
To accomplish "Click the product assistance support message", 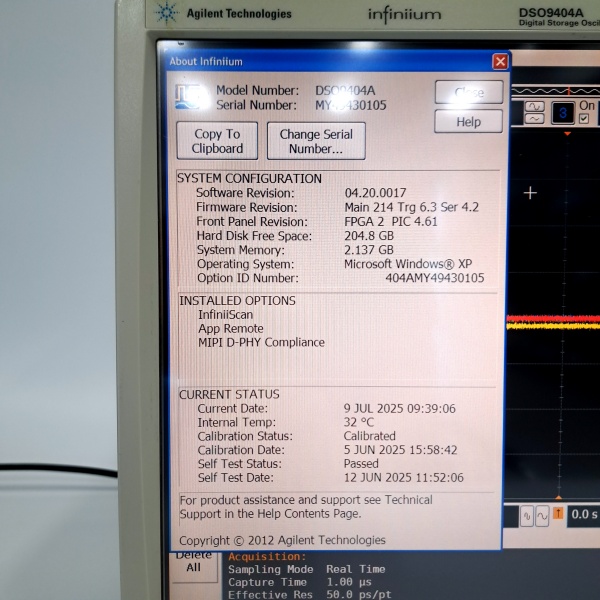I will pyautogui.click(x=306, y=506).
